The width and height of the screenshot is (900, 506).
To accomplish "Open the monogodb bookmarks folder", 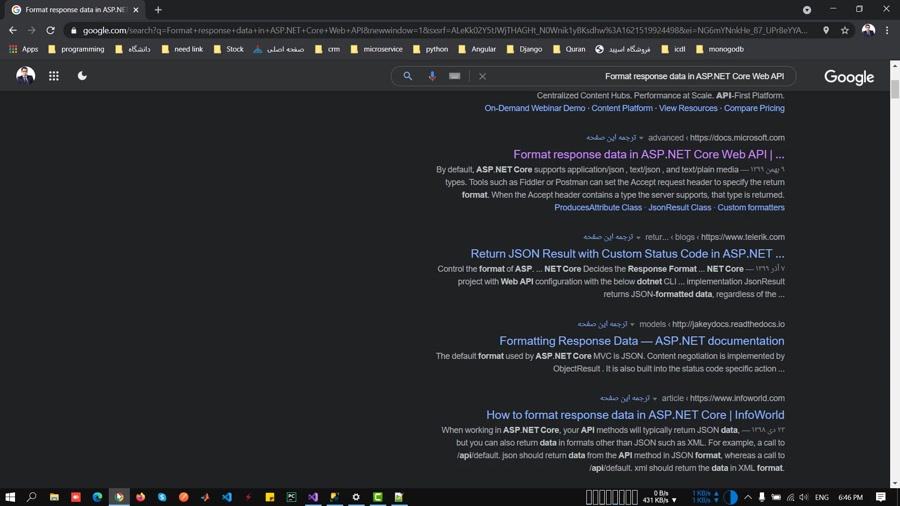I will coord(720,49).
